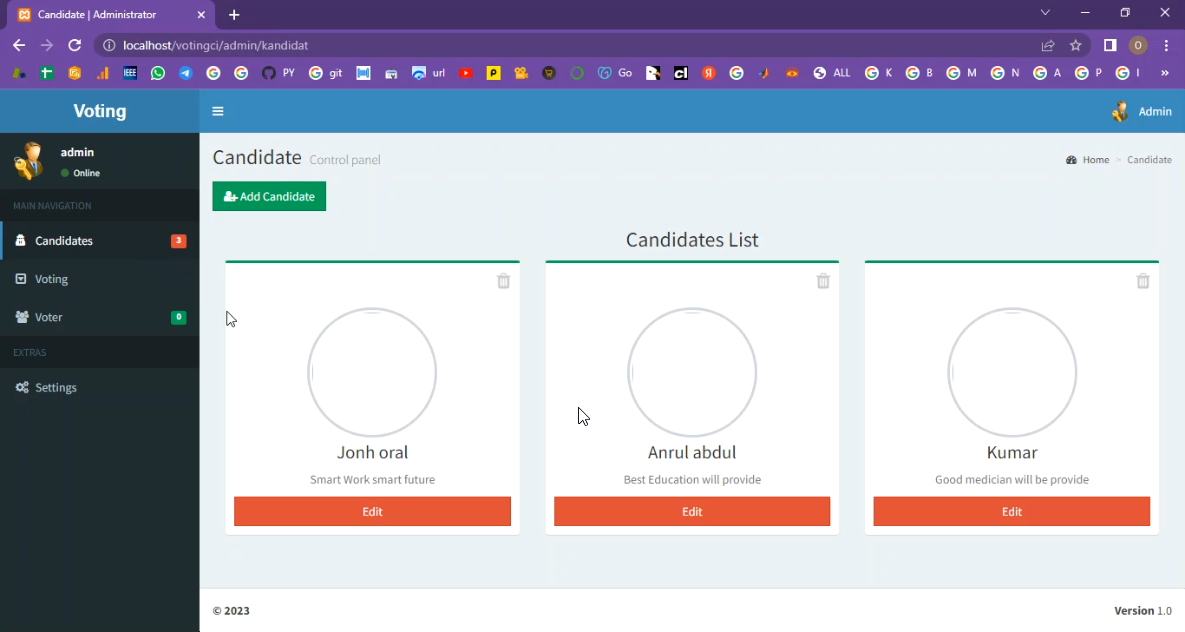
Task: Select Kumar's circular profile photo
Action: 1012,372
